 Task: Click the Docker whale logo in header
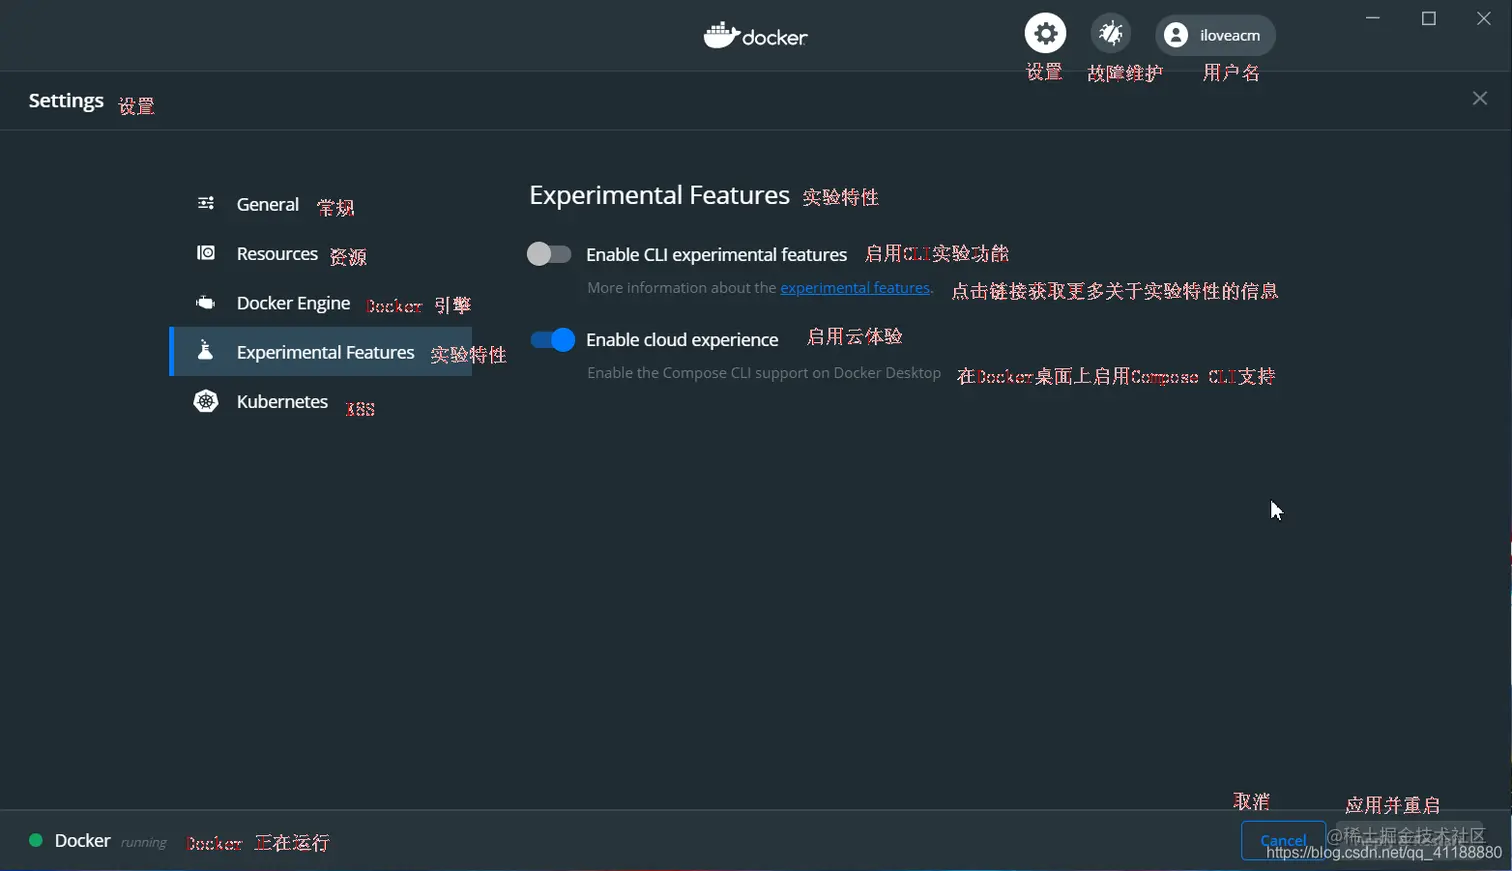click(x=756, y=36)
